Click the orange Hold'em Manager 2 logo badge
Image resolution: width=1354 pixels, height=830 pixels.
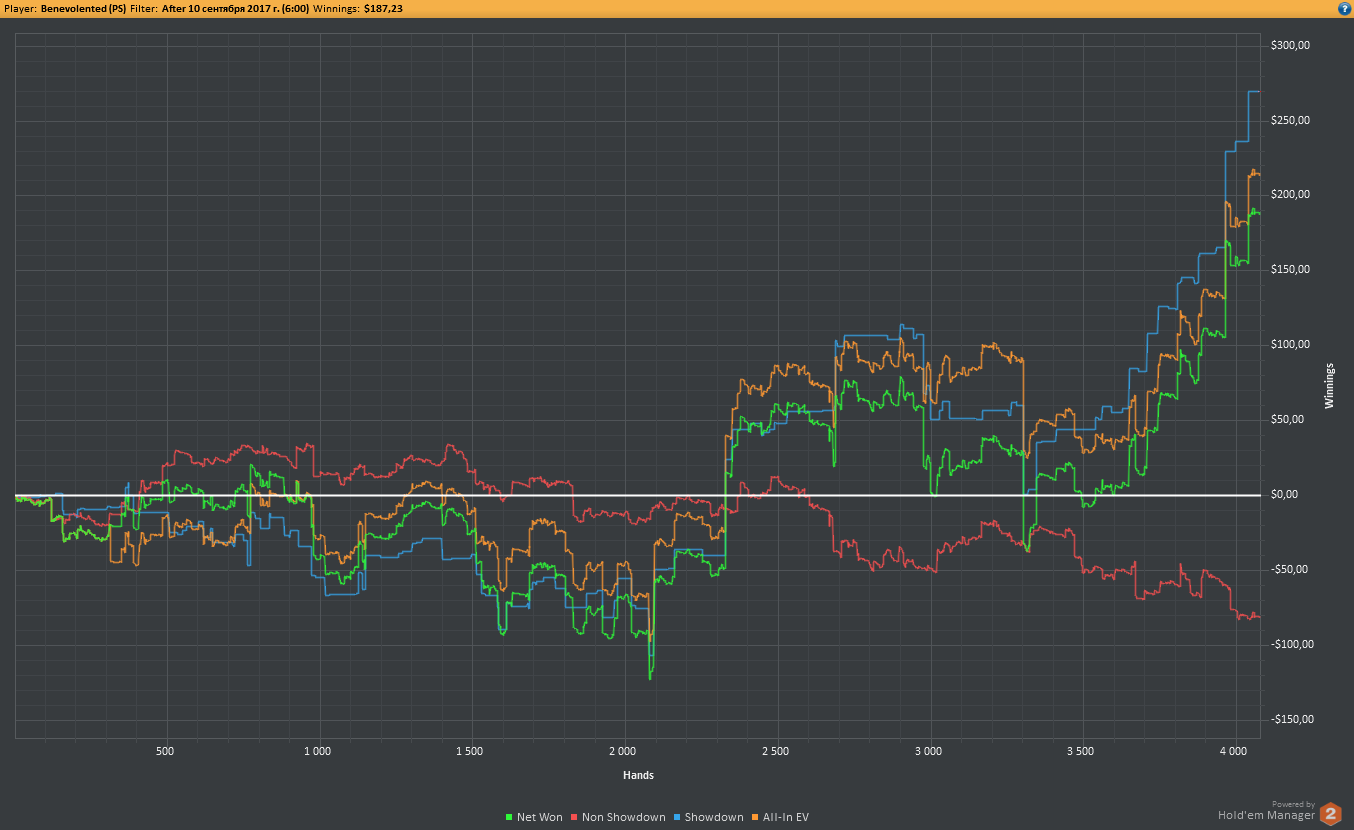pyautogui.click(x=1330, y=814)
